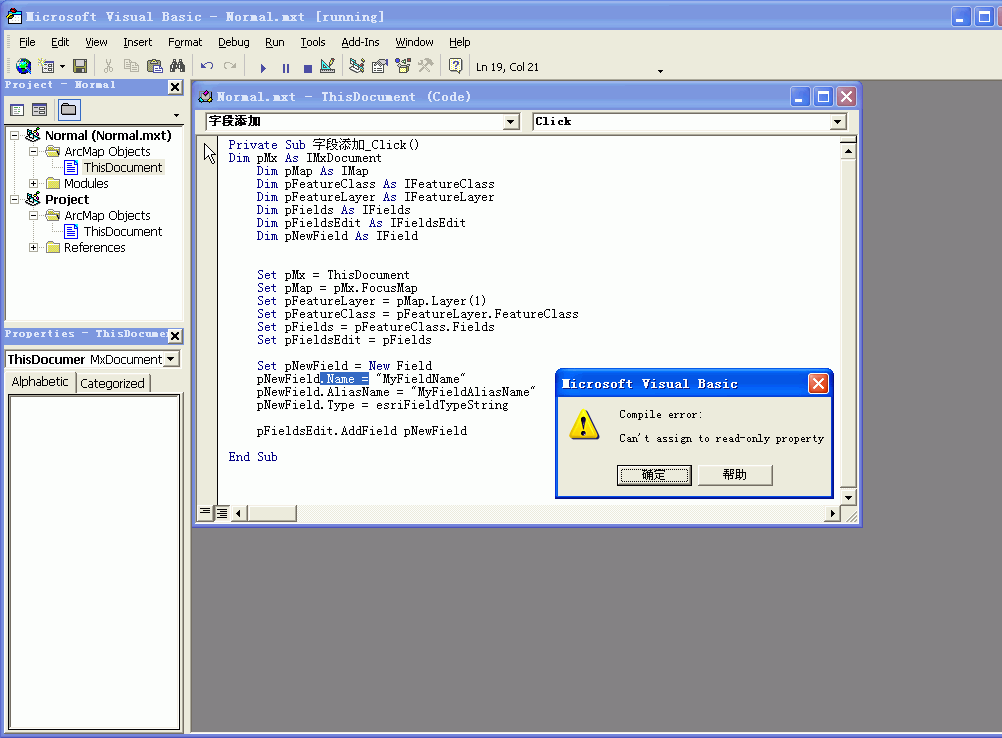
Task: Open the Window menu
Action: (414, 42)
